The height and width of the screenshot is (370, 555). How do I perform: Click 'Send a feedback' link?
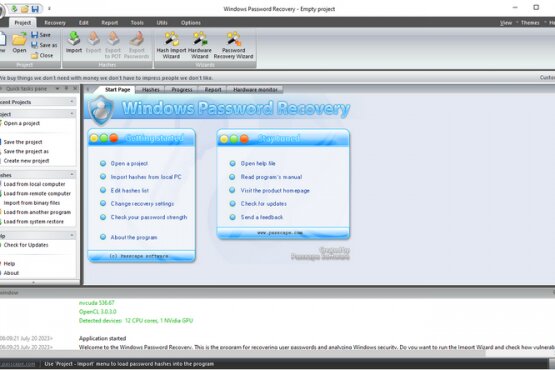[262, 217]
